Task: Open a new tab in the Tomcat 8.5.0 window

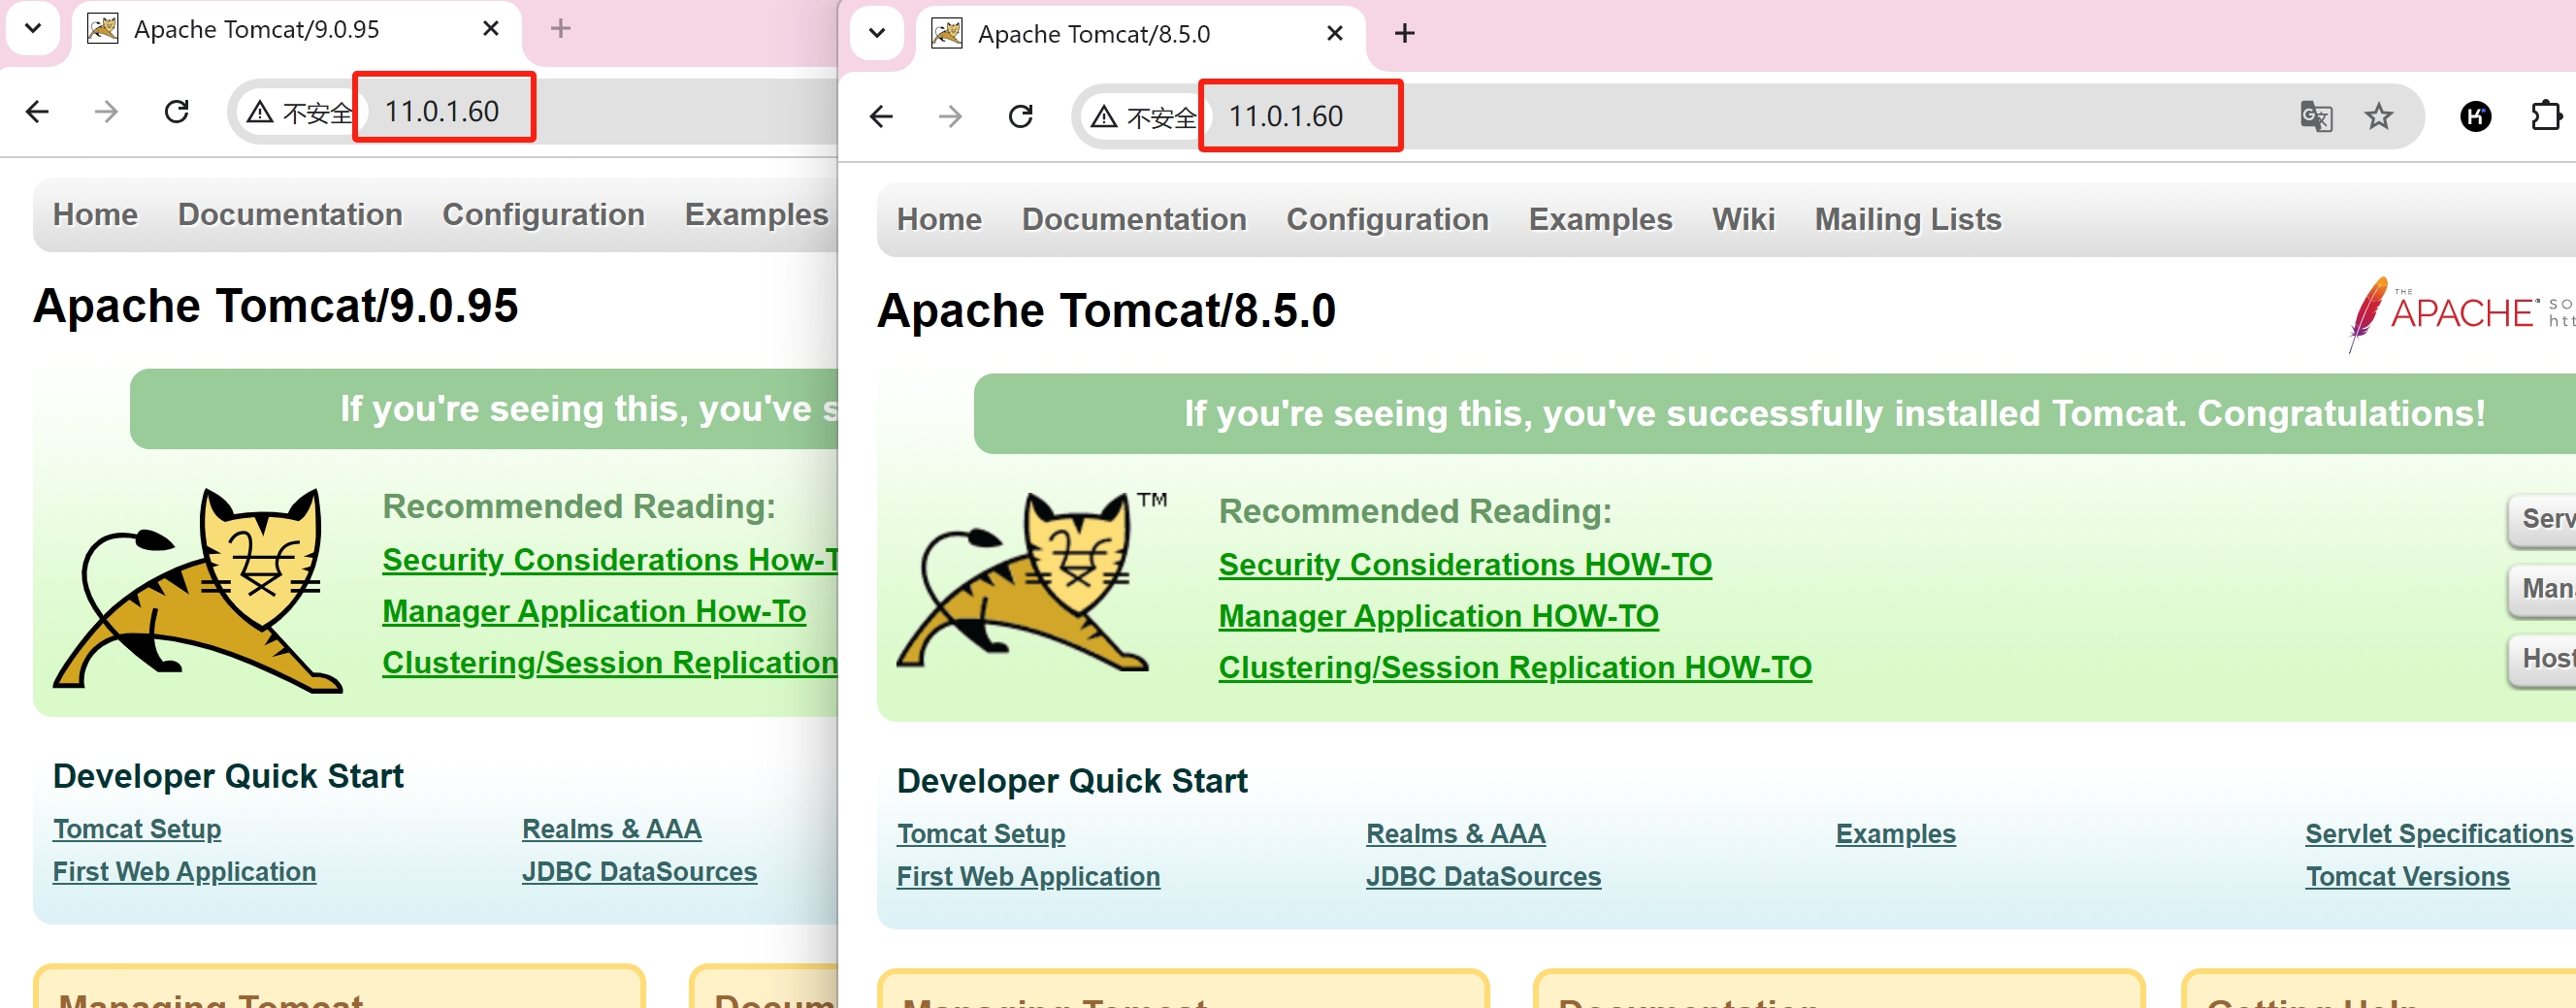Action: 1405,33
